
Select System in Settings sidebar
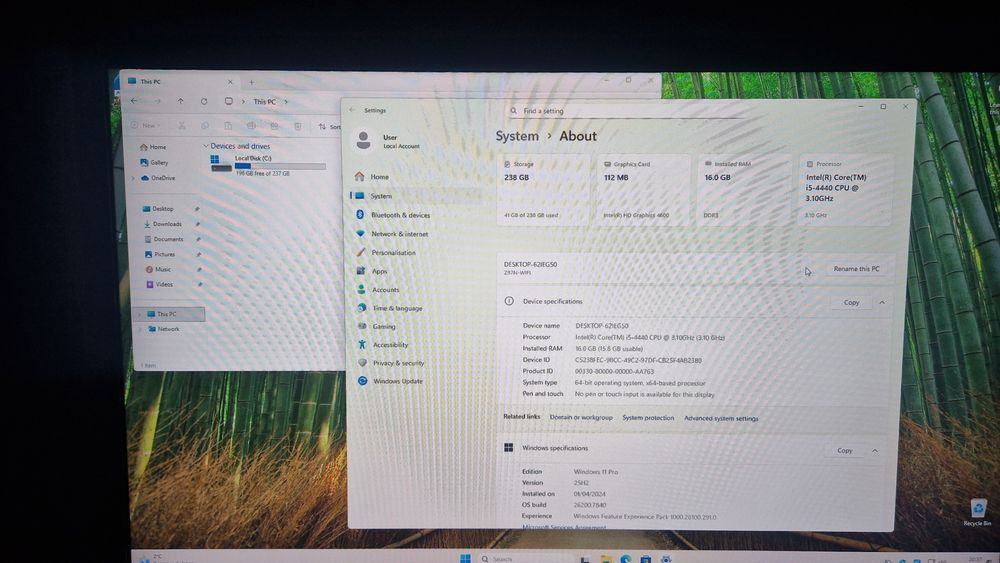373,196
